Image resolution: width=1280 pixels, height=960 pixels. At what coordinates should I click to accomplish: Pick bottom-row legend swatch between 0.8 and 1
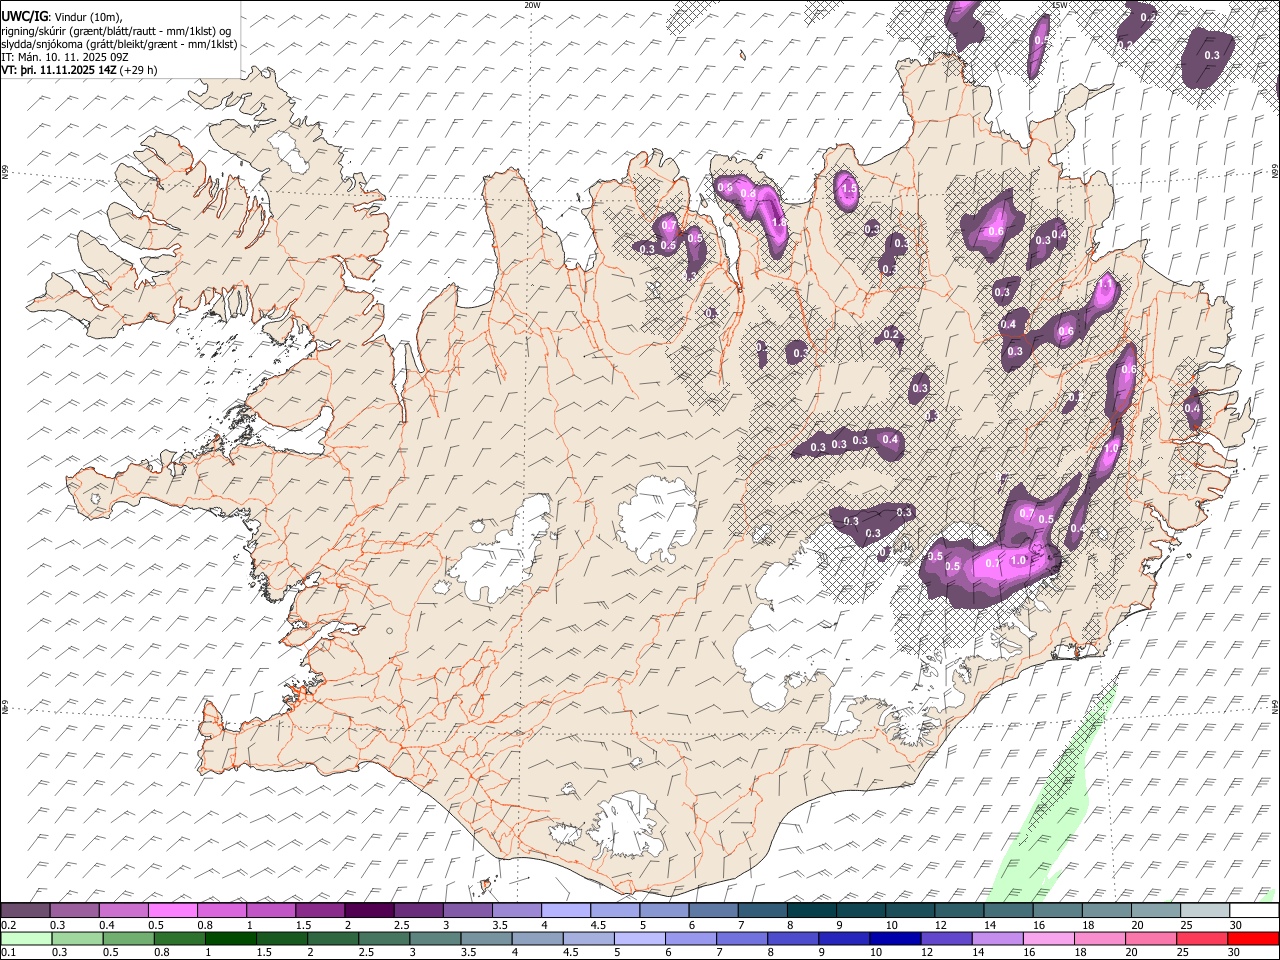click(x=179, y=939)
